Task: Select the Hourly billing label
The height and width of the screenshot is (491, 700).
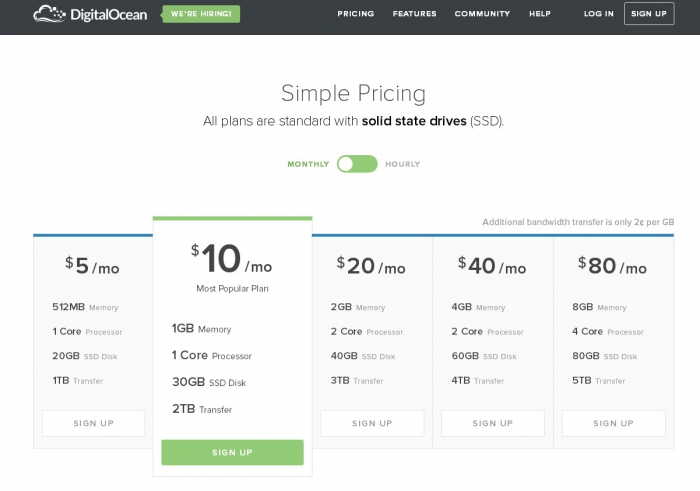Action: [x=402, y=164]
